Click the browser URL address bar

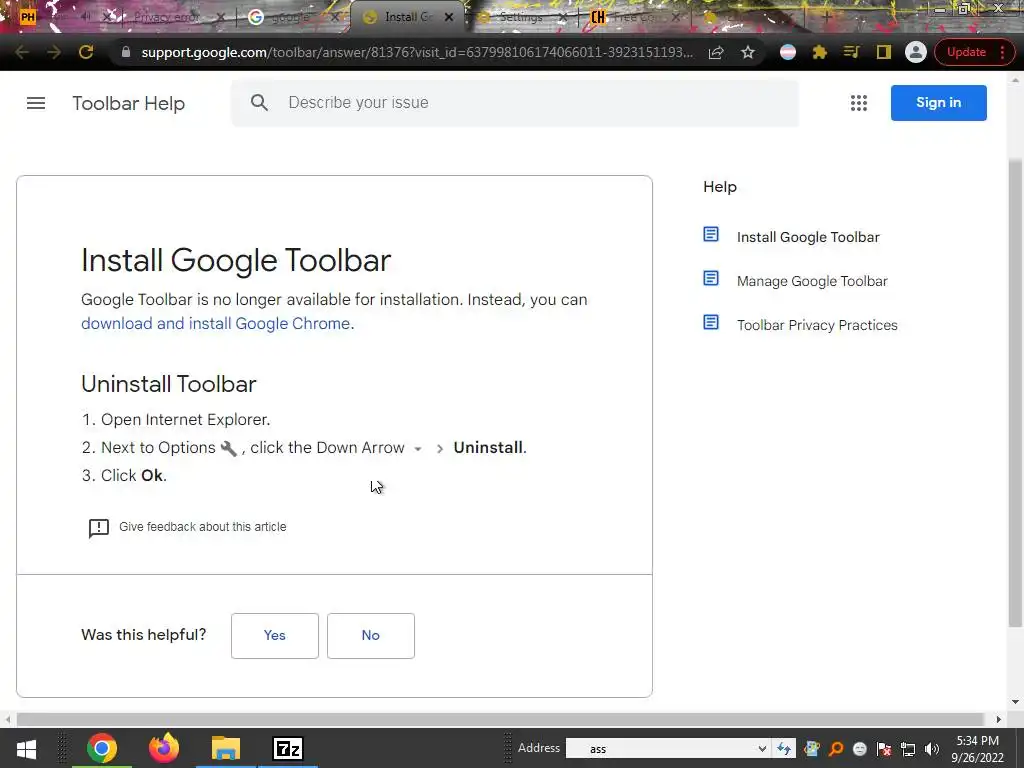[417, 52]
